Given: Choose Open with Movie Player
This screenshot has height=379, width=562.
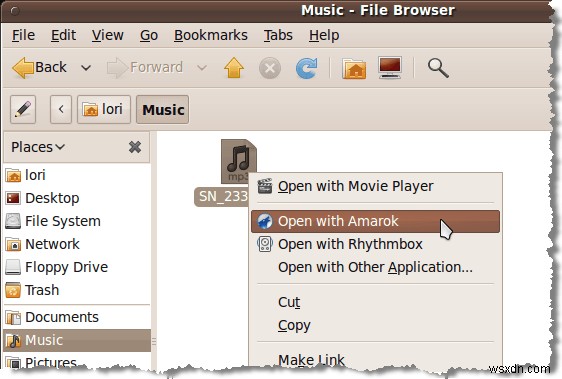Looking at the screenshot, I should pos(375,186).
